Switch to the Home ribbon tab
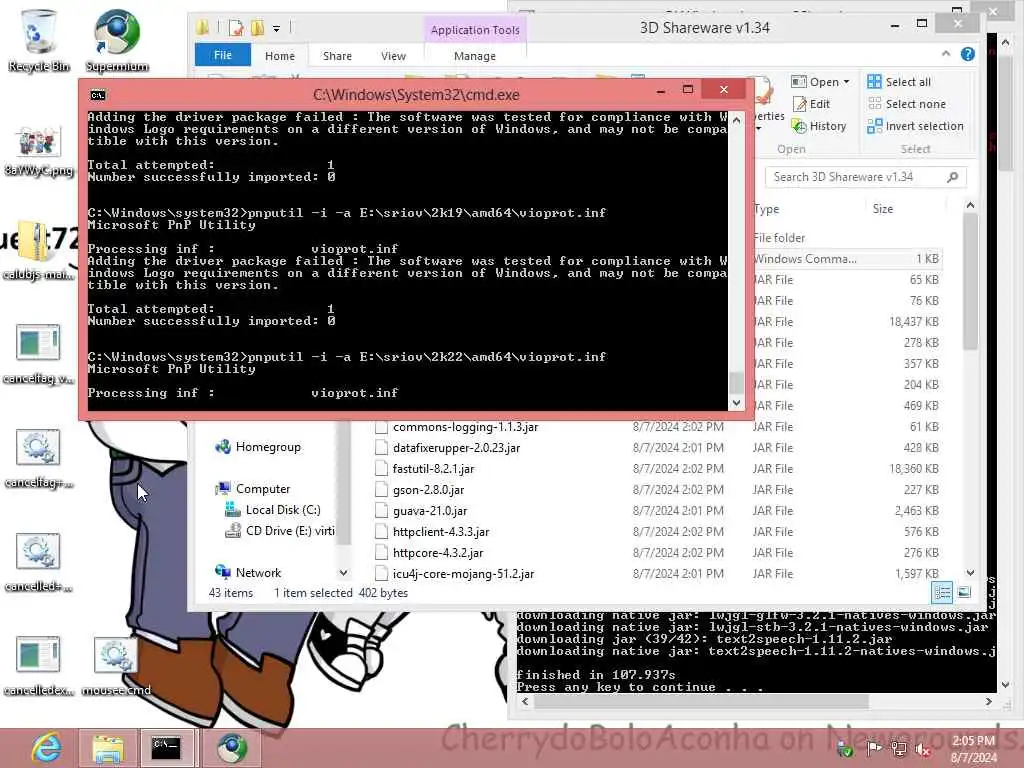Viewport: 1024px width, 768px height. pyautogui.click(x=280, y=56)
